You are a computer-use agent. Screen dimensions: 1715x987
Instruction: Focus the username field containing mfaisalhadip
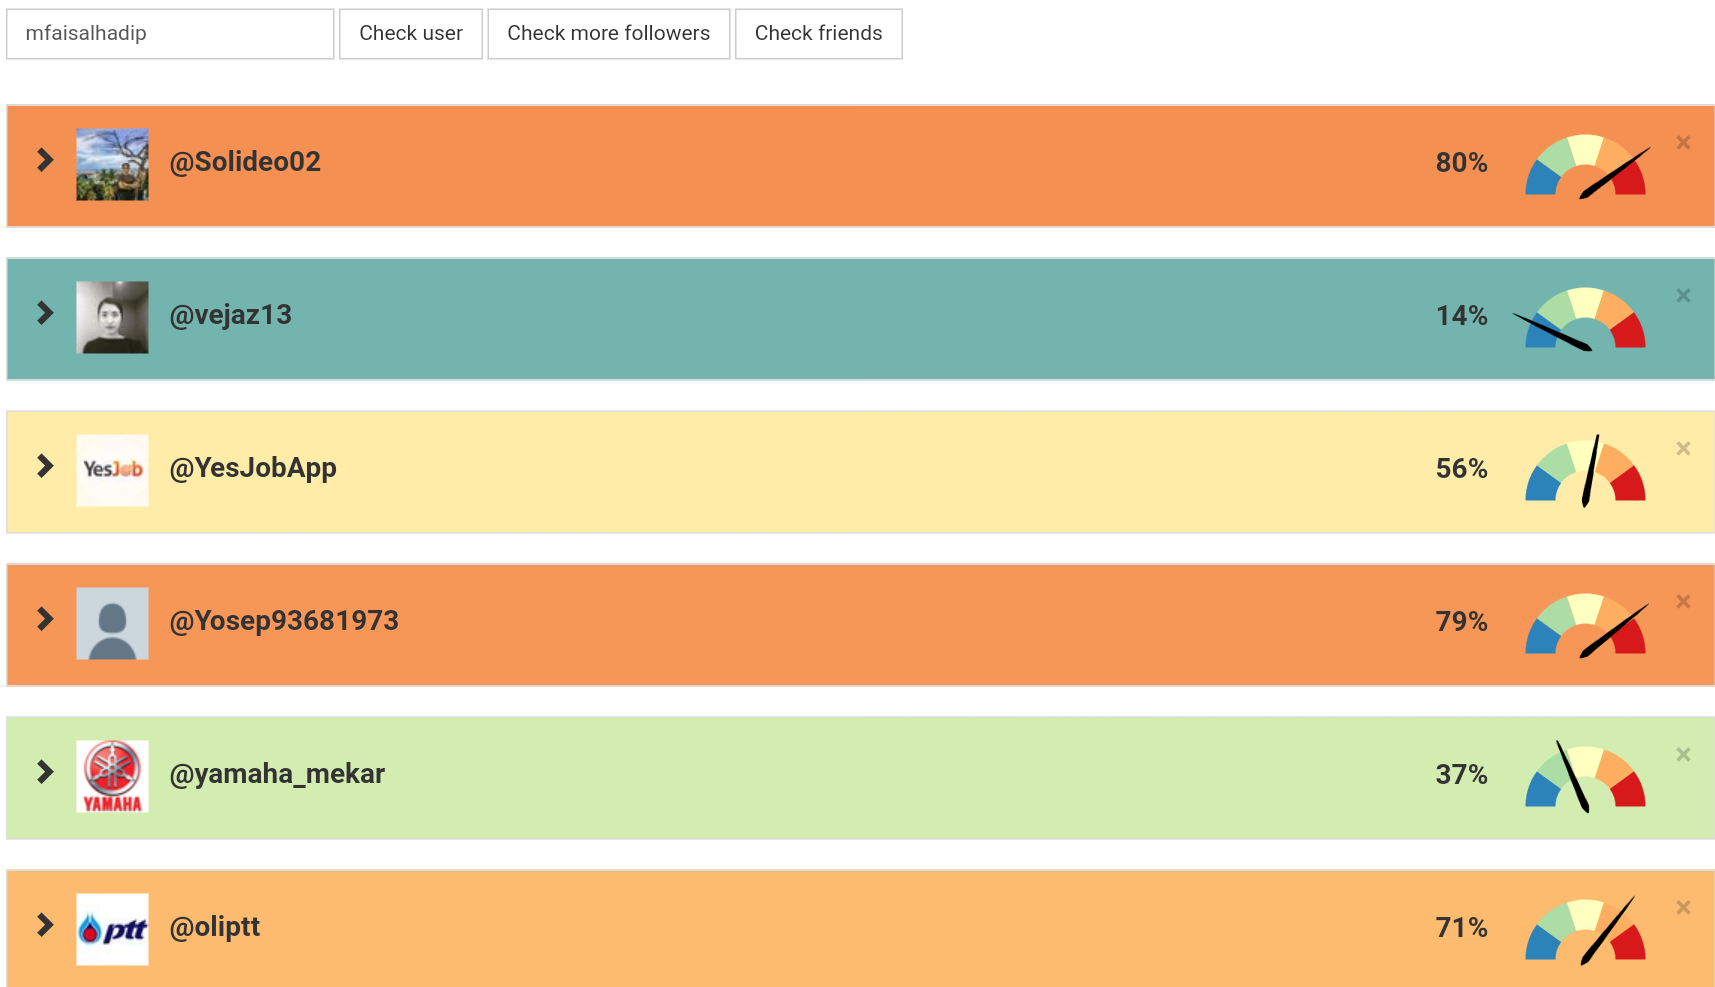point(170,34)
